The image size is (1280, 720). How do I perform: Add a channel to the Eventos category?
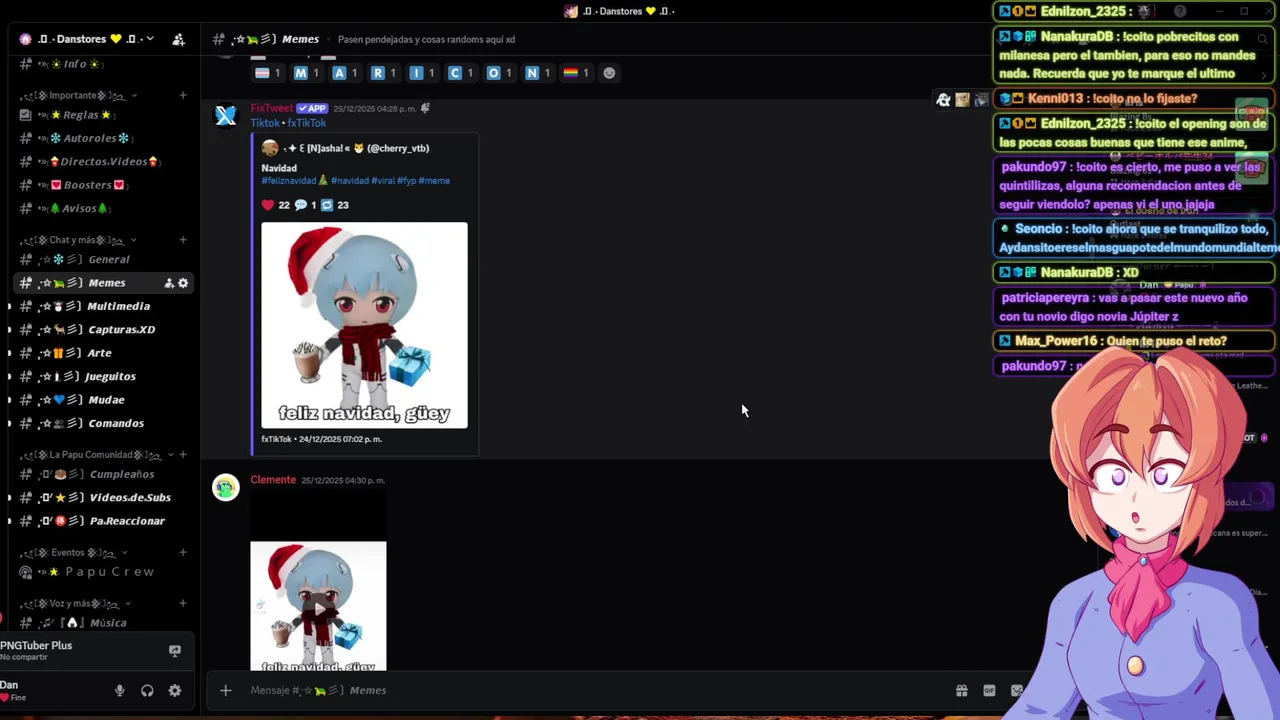point(183,552)
